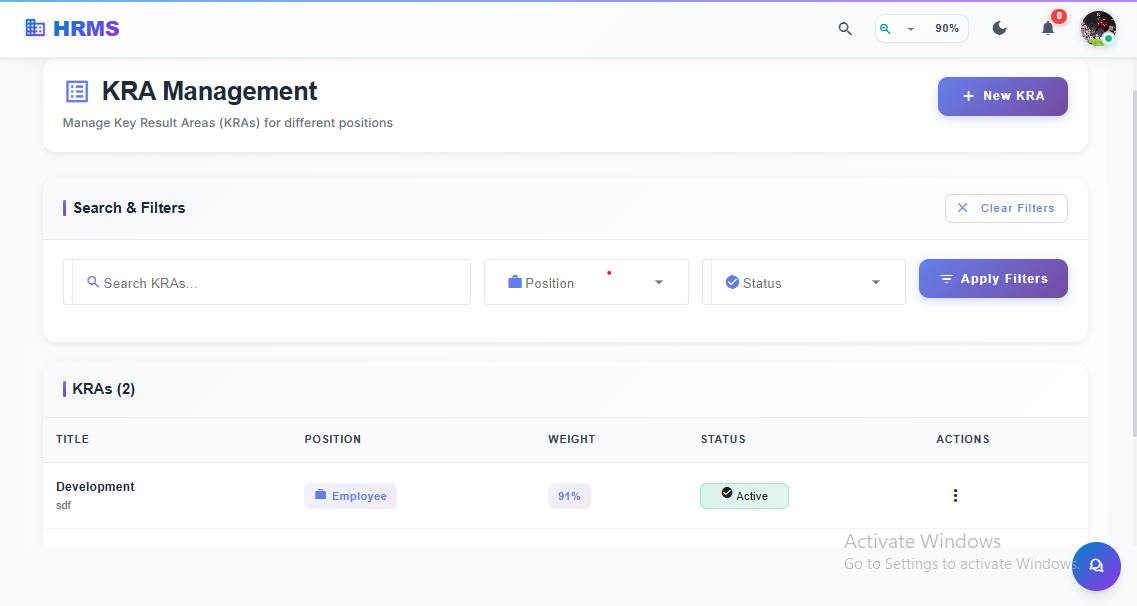
Task: Click the sdf description text
Action: pyautogui.click(x=64, y=505)
